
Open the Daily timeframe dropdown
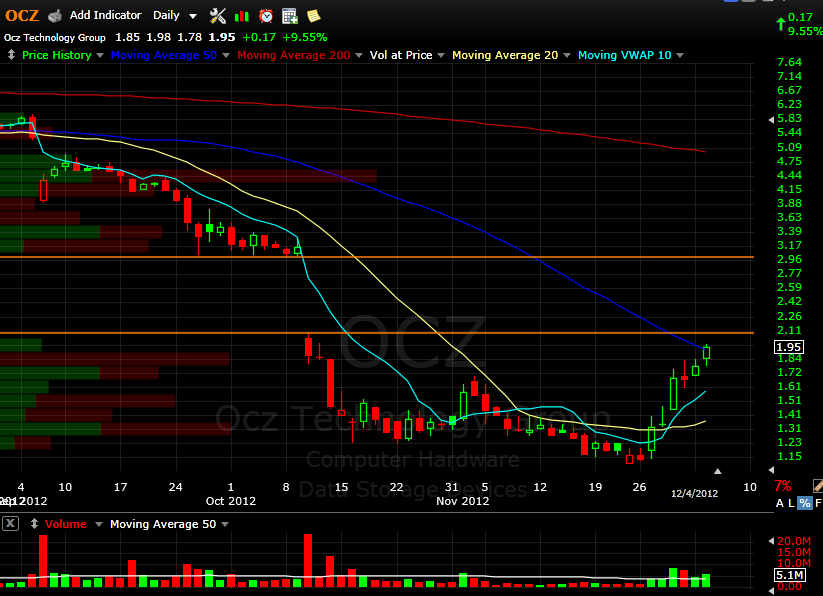(x=175, y=16)
